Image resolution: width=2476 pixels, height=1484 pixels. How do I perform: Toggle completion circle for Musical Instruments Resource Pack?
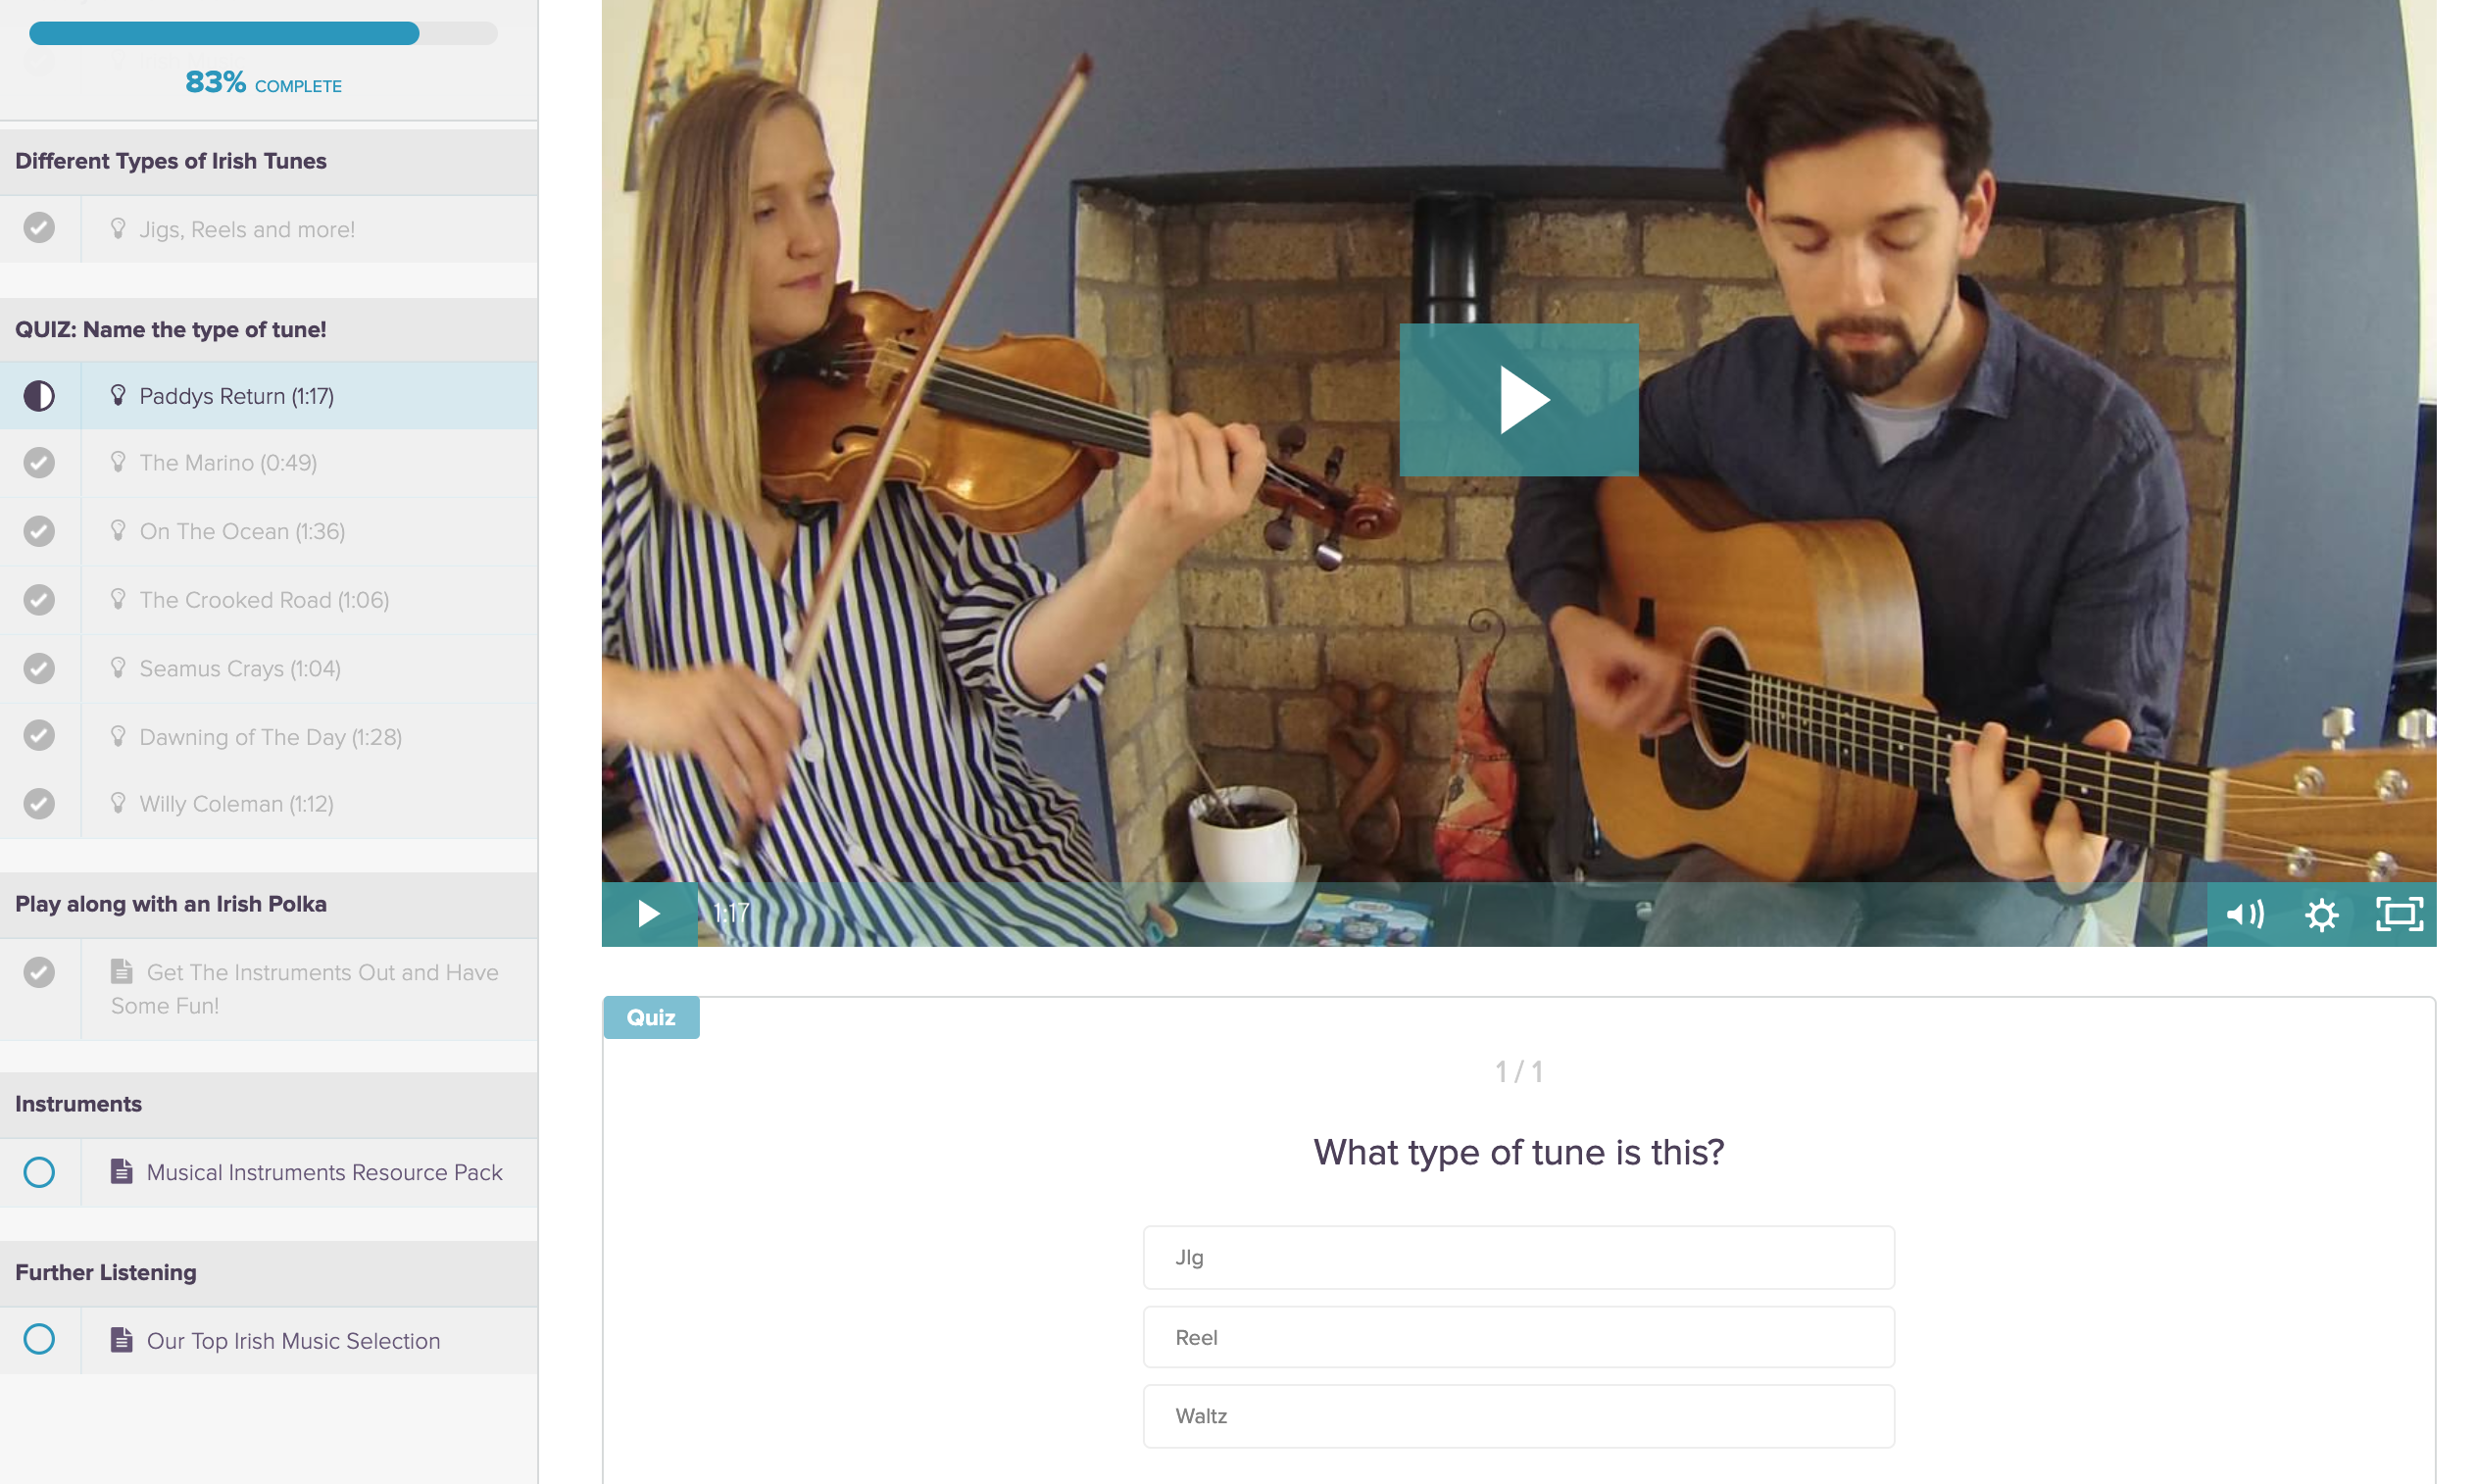(x=39, y=1172)
